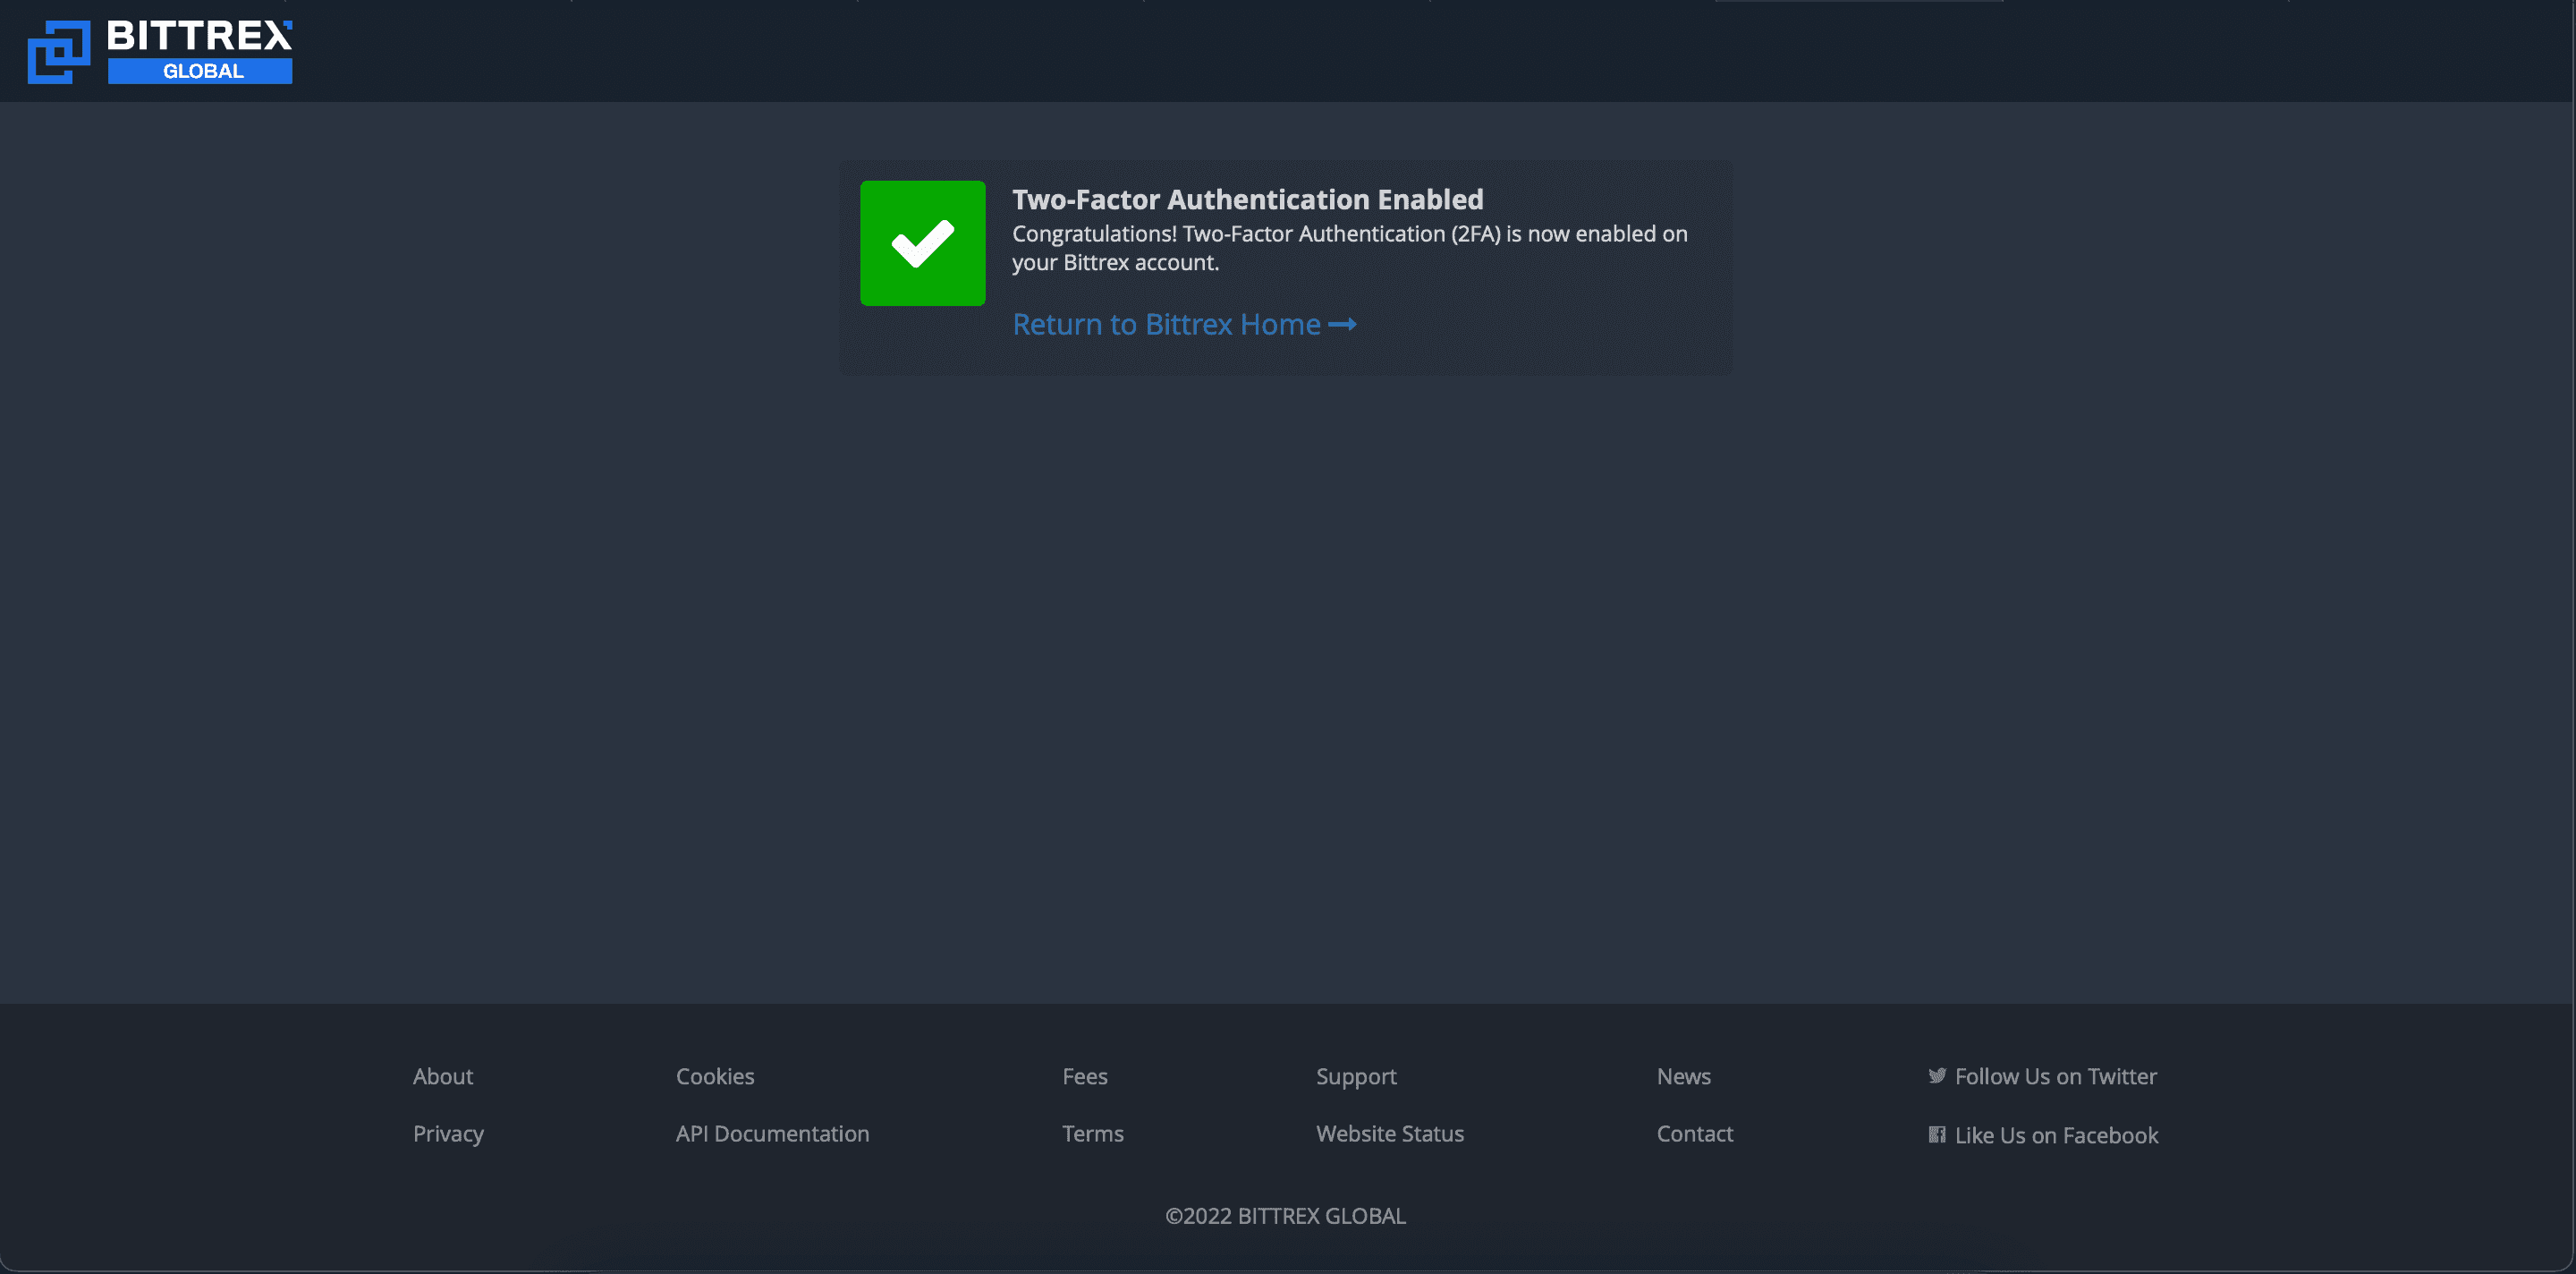Select Follow Us on Twitter text
Viewport: 2576px width, 1274px height.
pyautogui.click(x=2056, y=1076)
